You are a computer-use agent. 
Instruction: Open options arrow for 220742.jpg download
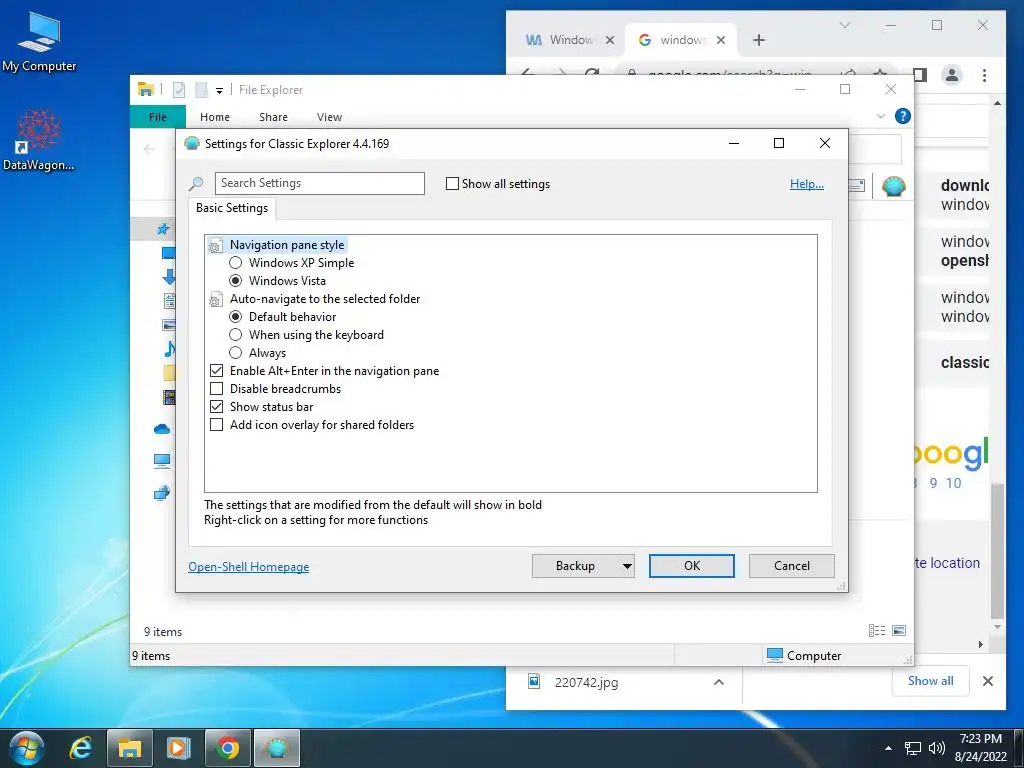[718, 682]
